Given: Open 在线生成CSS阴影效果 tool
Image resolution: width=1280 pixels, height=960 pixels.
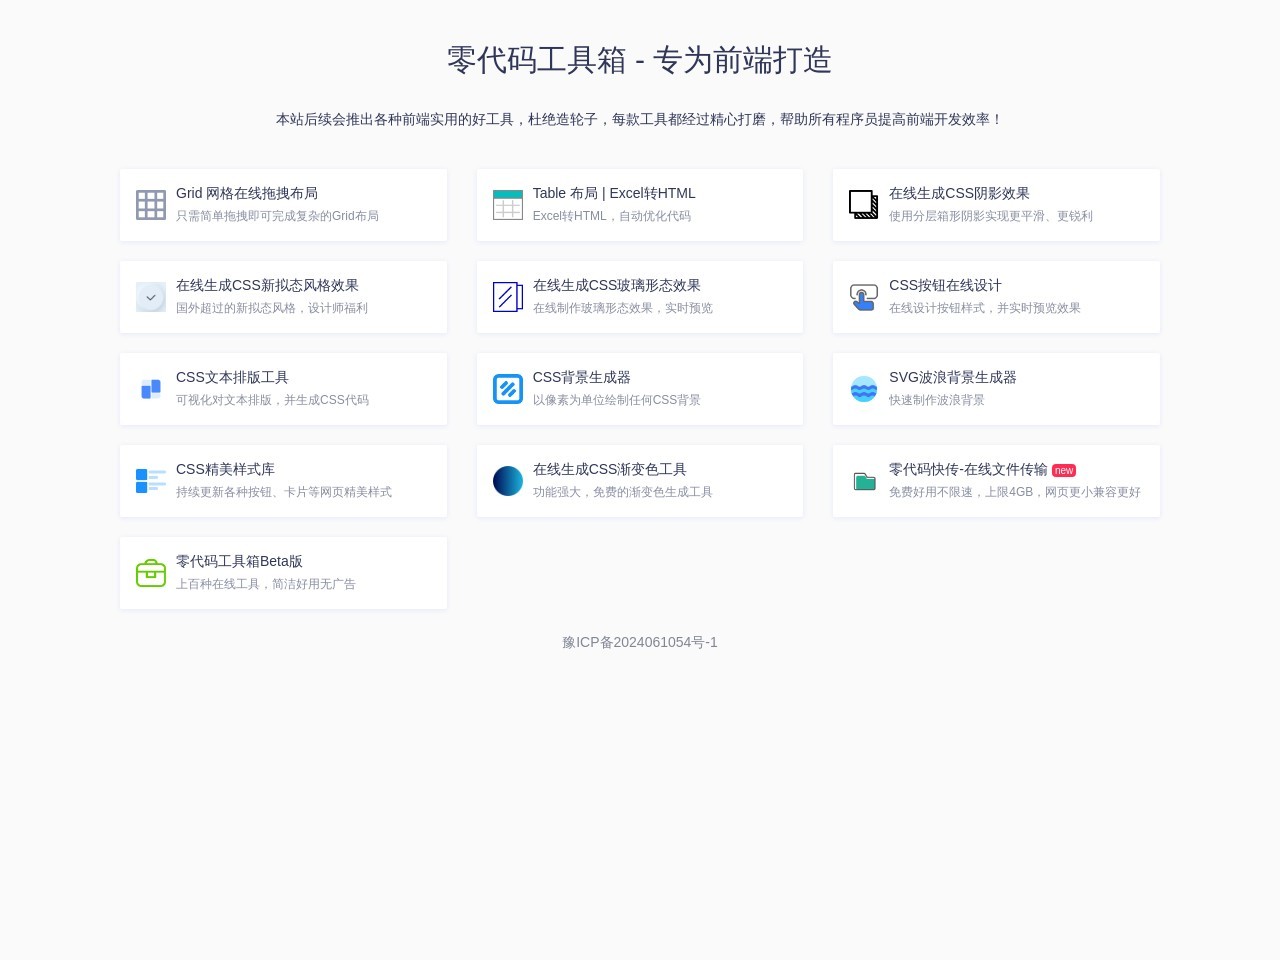Looking at the screenshot, I should [959, 193].
